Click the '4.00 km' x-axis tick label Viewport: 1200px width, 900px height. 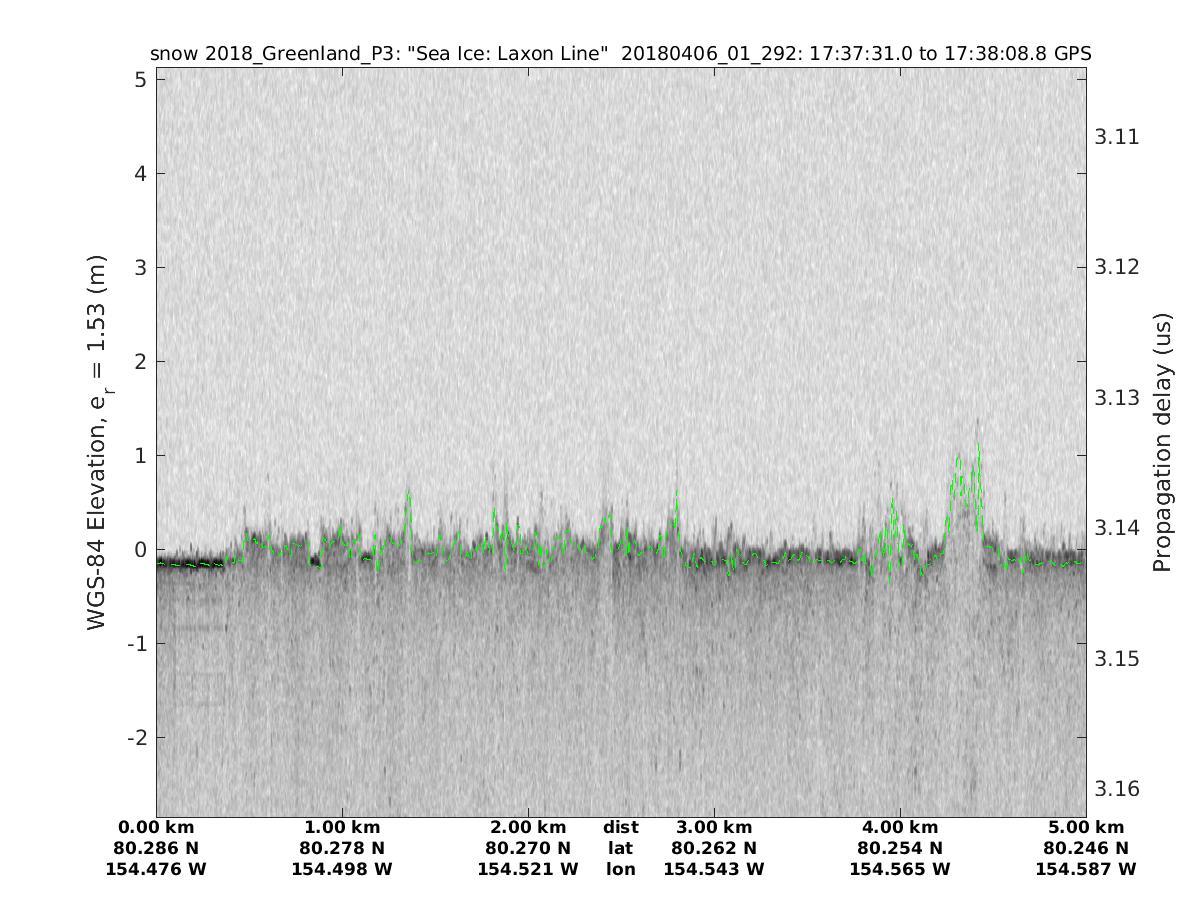pyautogui.click(x=900, y=827)
